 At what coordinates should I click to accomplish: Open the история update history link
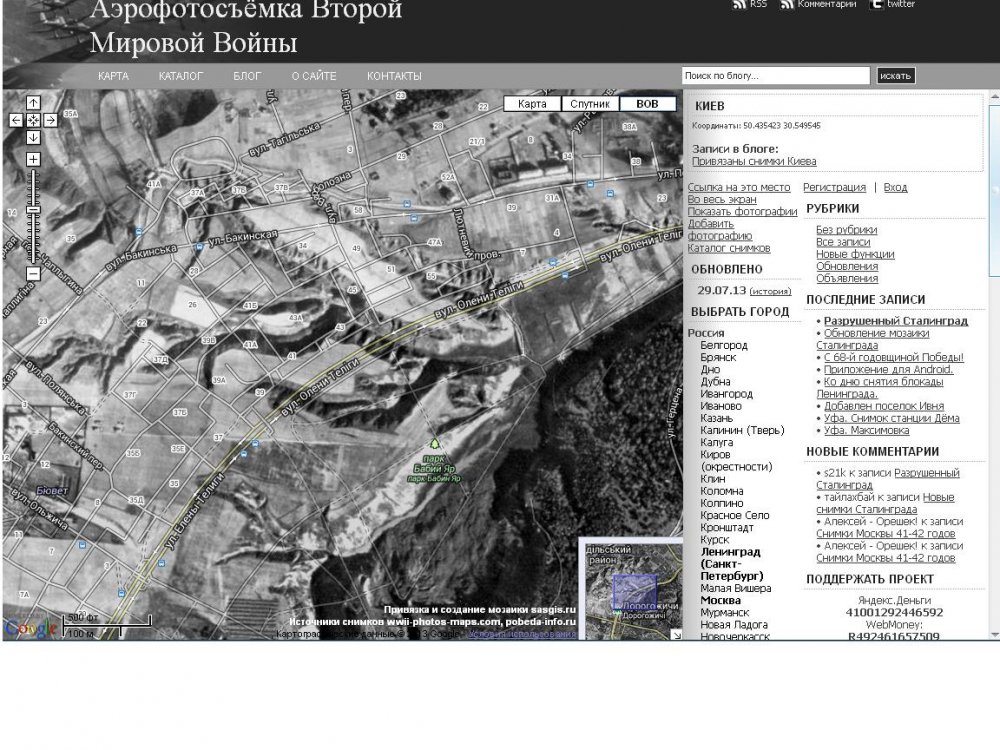[770, 291]
